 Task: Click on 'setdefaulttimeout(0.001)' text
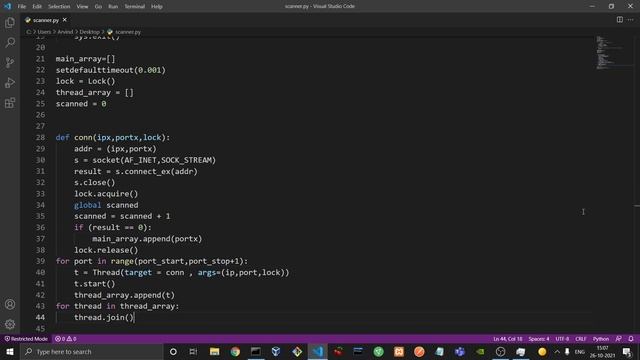point(111,70)
